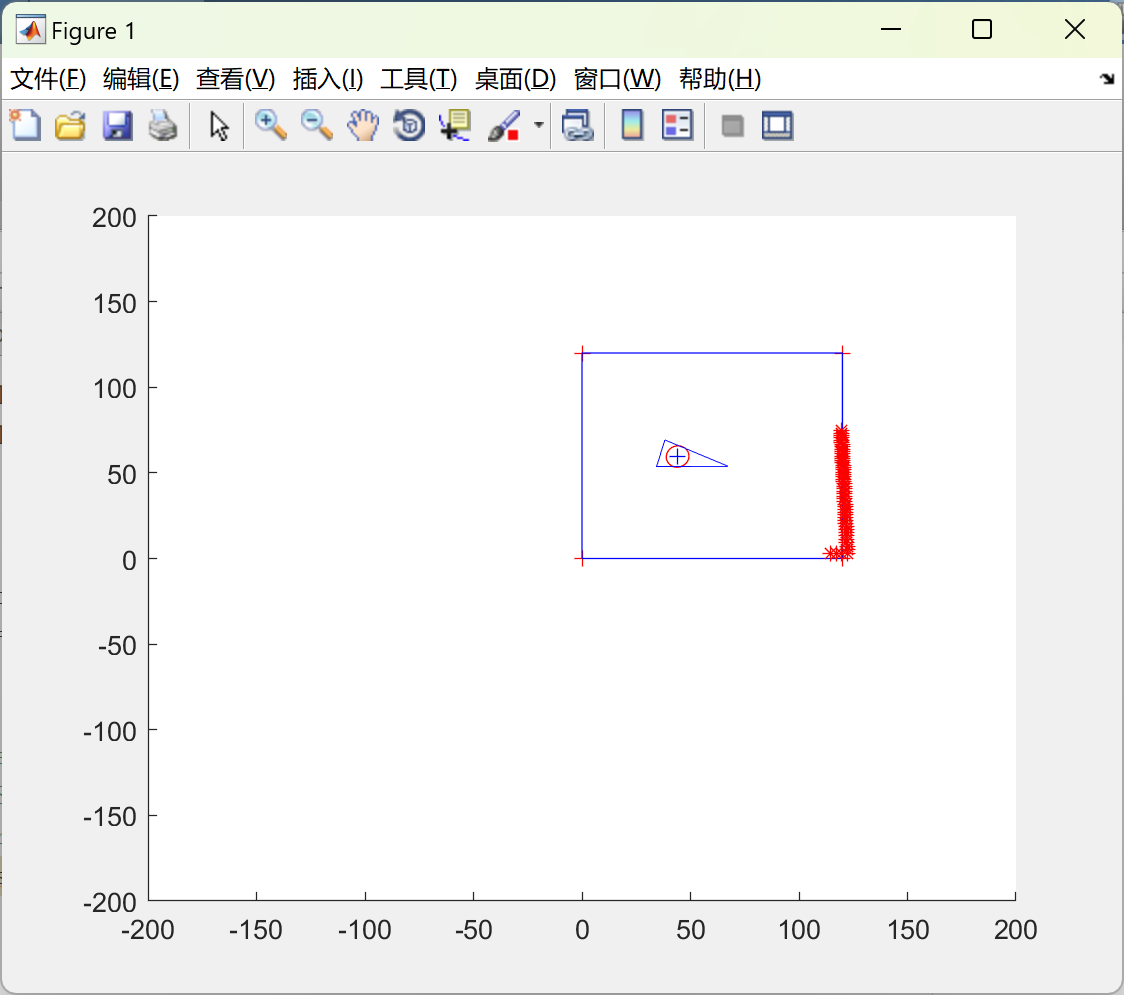The height and width of the screenshot is (995, 1124).
Task: Click the dock figure arrow at menu bar right
Action: click(x=1108, y=79)
